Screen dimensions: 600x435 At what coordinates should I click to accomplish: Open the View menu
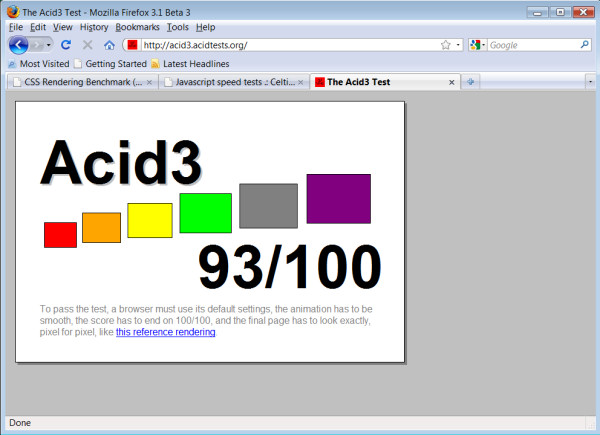(x=63, y=27)
